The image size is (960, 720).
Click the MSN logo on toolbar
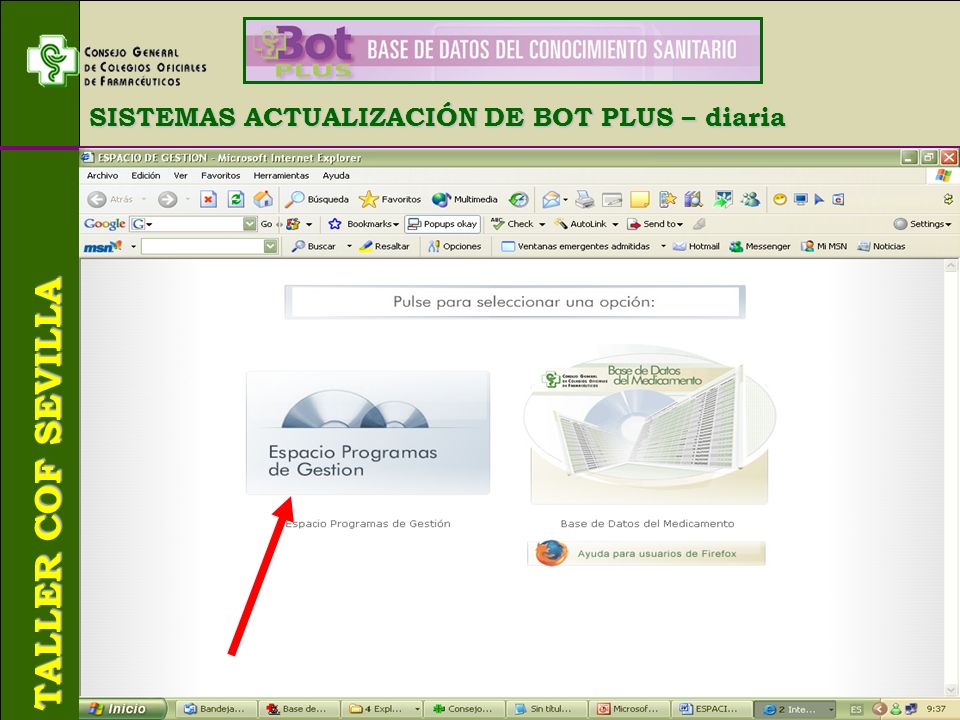click(x=102, y=247)
